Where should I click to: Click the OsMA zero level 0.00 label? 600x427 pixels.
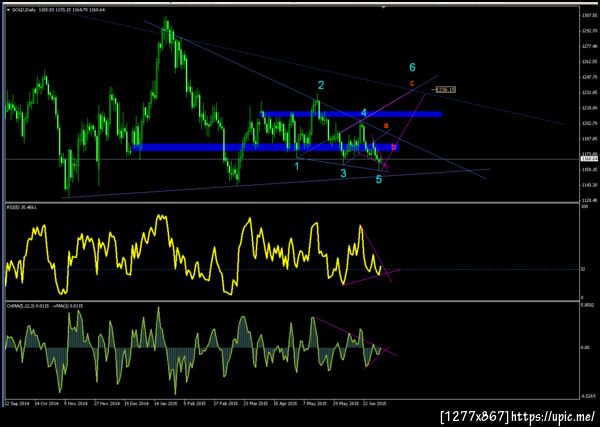[584, 347]
